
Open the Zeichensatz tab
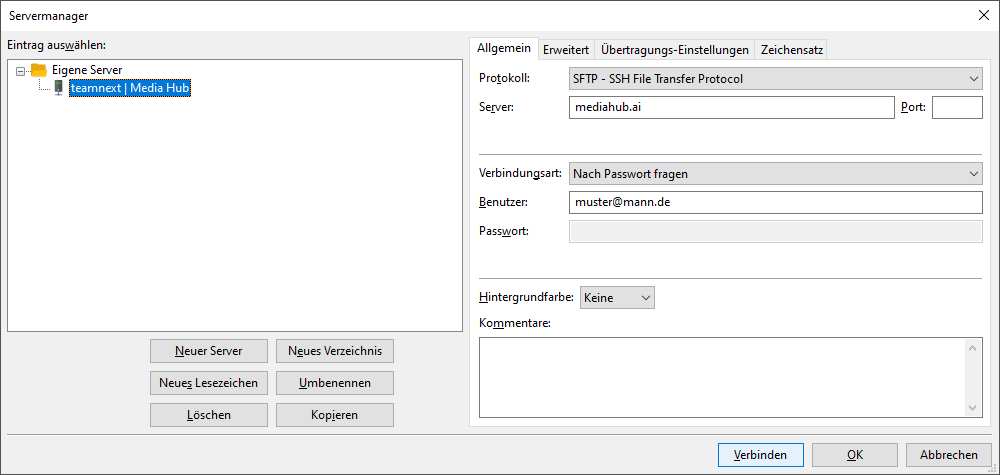pyautogui.click(x=791, y=50)
